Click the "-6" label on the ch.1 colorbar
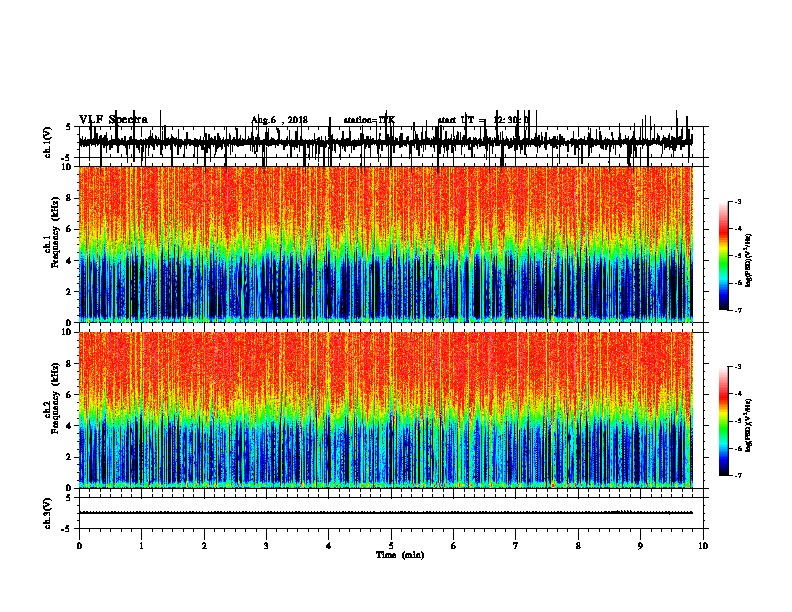 click(738, 283)
